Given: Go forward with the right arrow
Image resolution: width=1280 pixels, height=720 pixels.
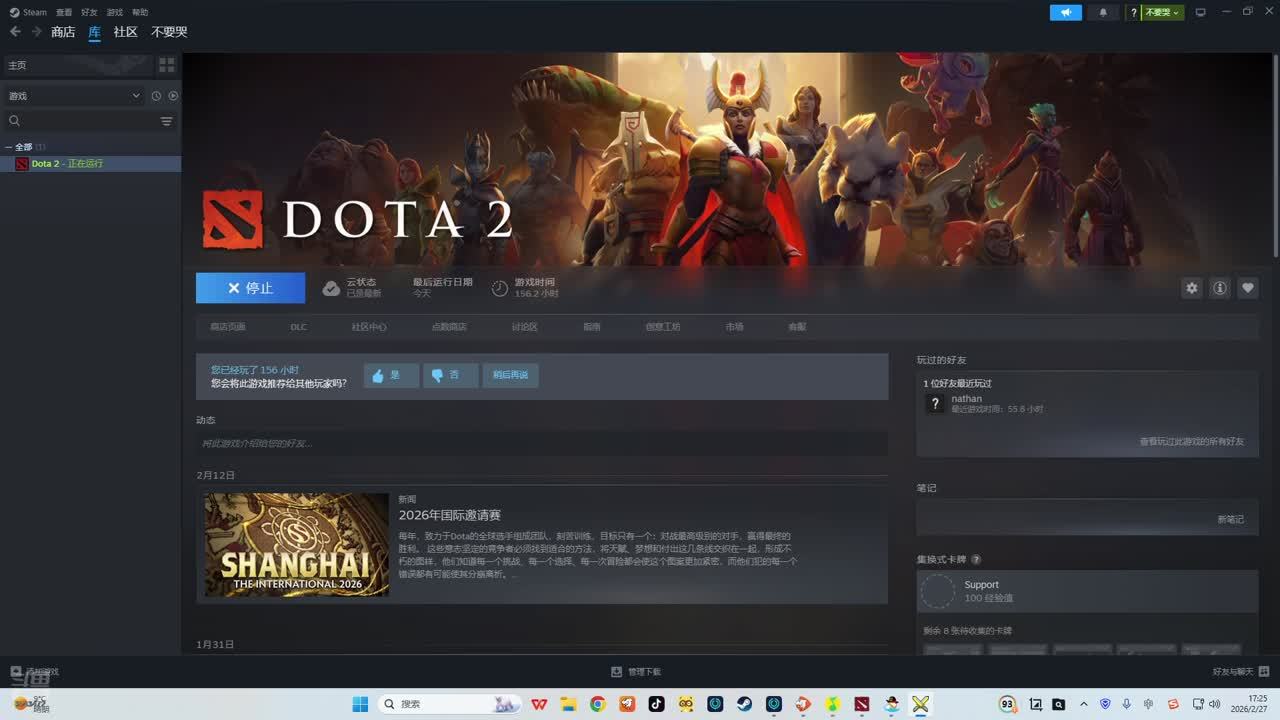Looking at the screenshot, I should (37, 32).
